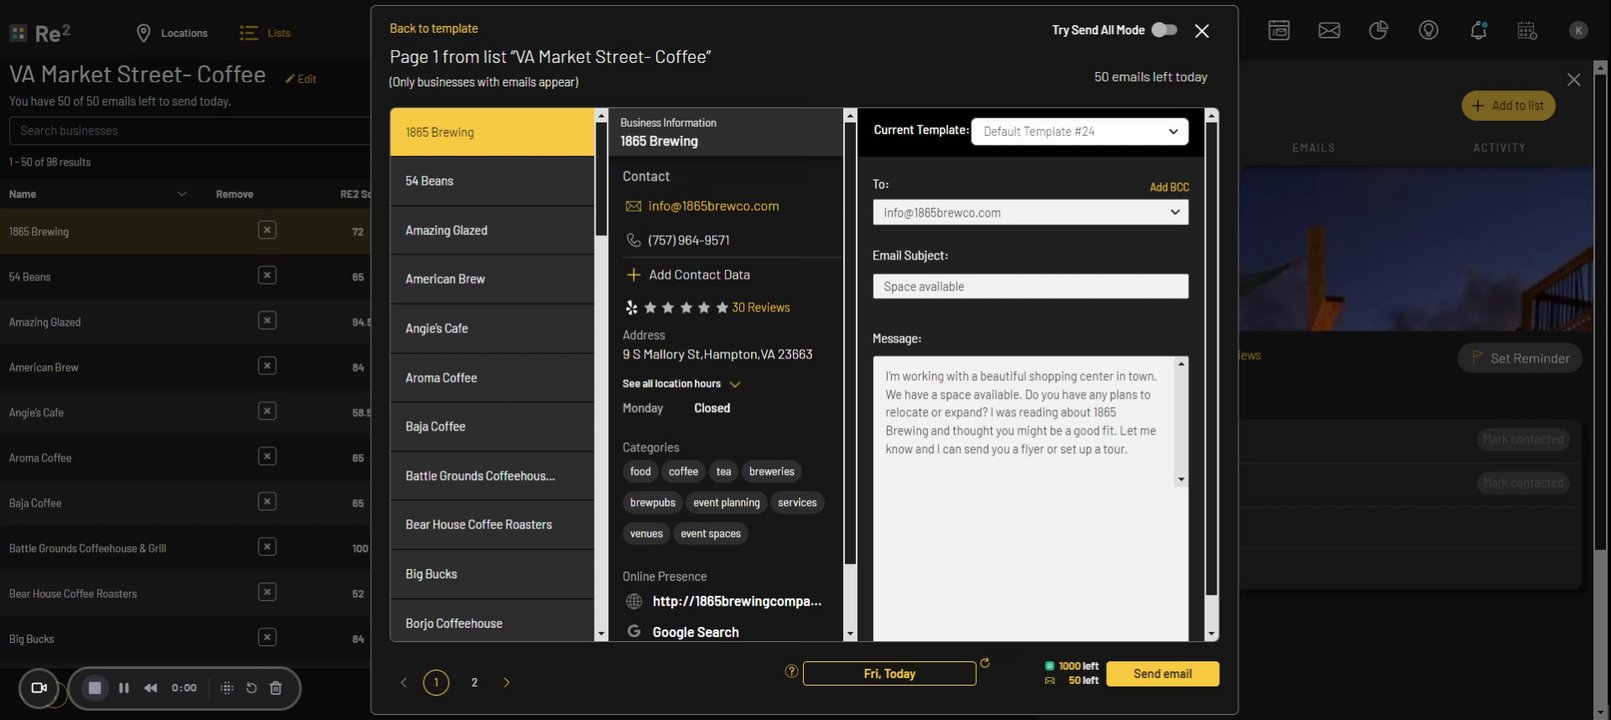Click the screen recorder camera icon
The height and width of the screenshot is (720, 1611).
(x=39, y=688)
